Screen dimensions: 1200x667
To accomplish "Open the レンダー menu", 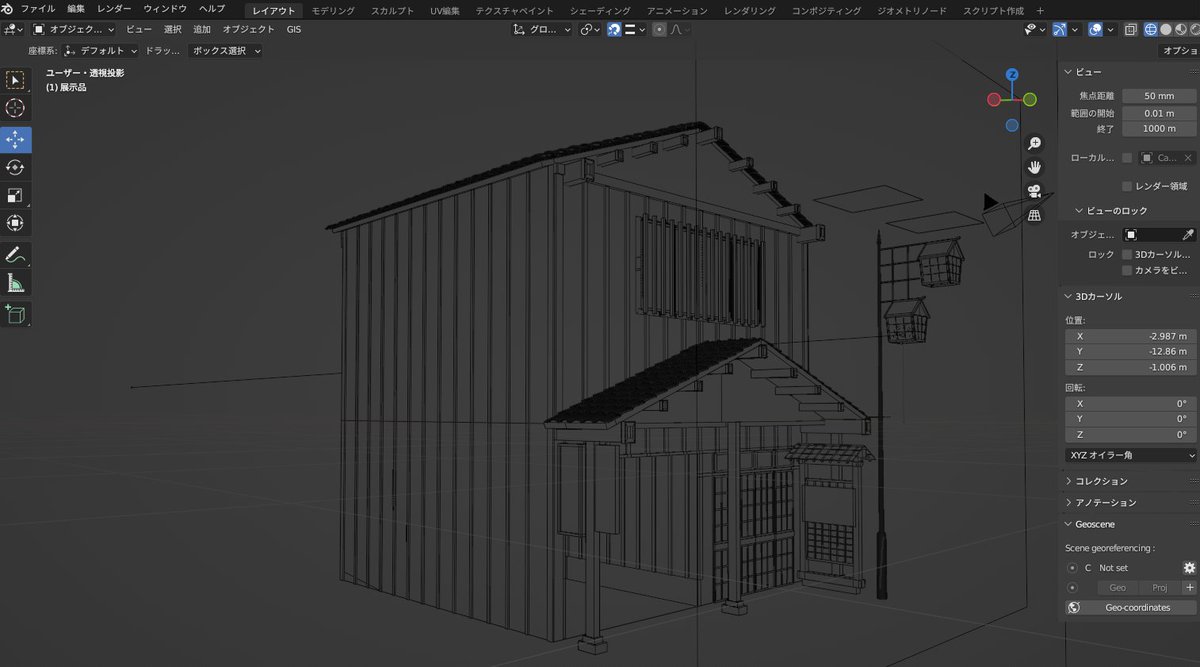I will [114, 9].
